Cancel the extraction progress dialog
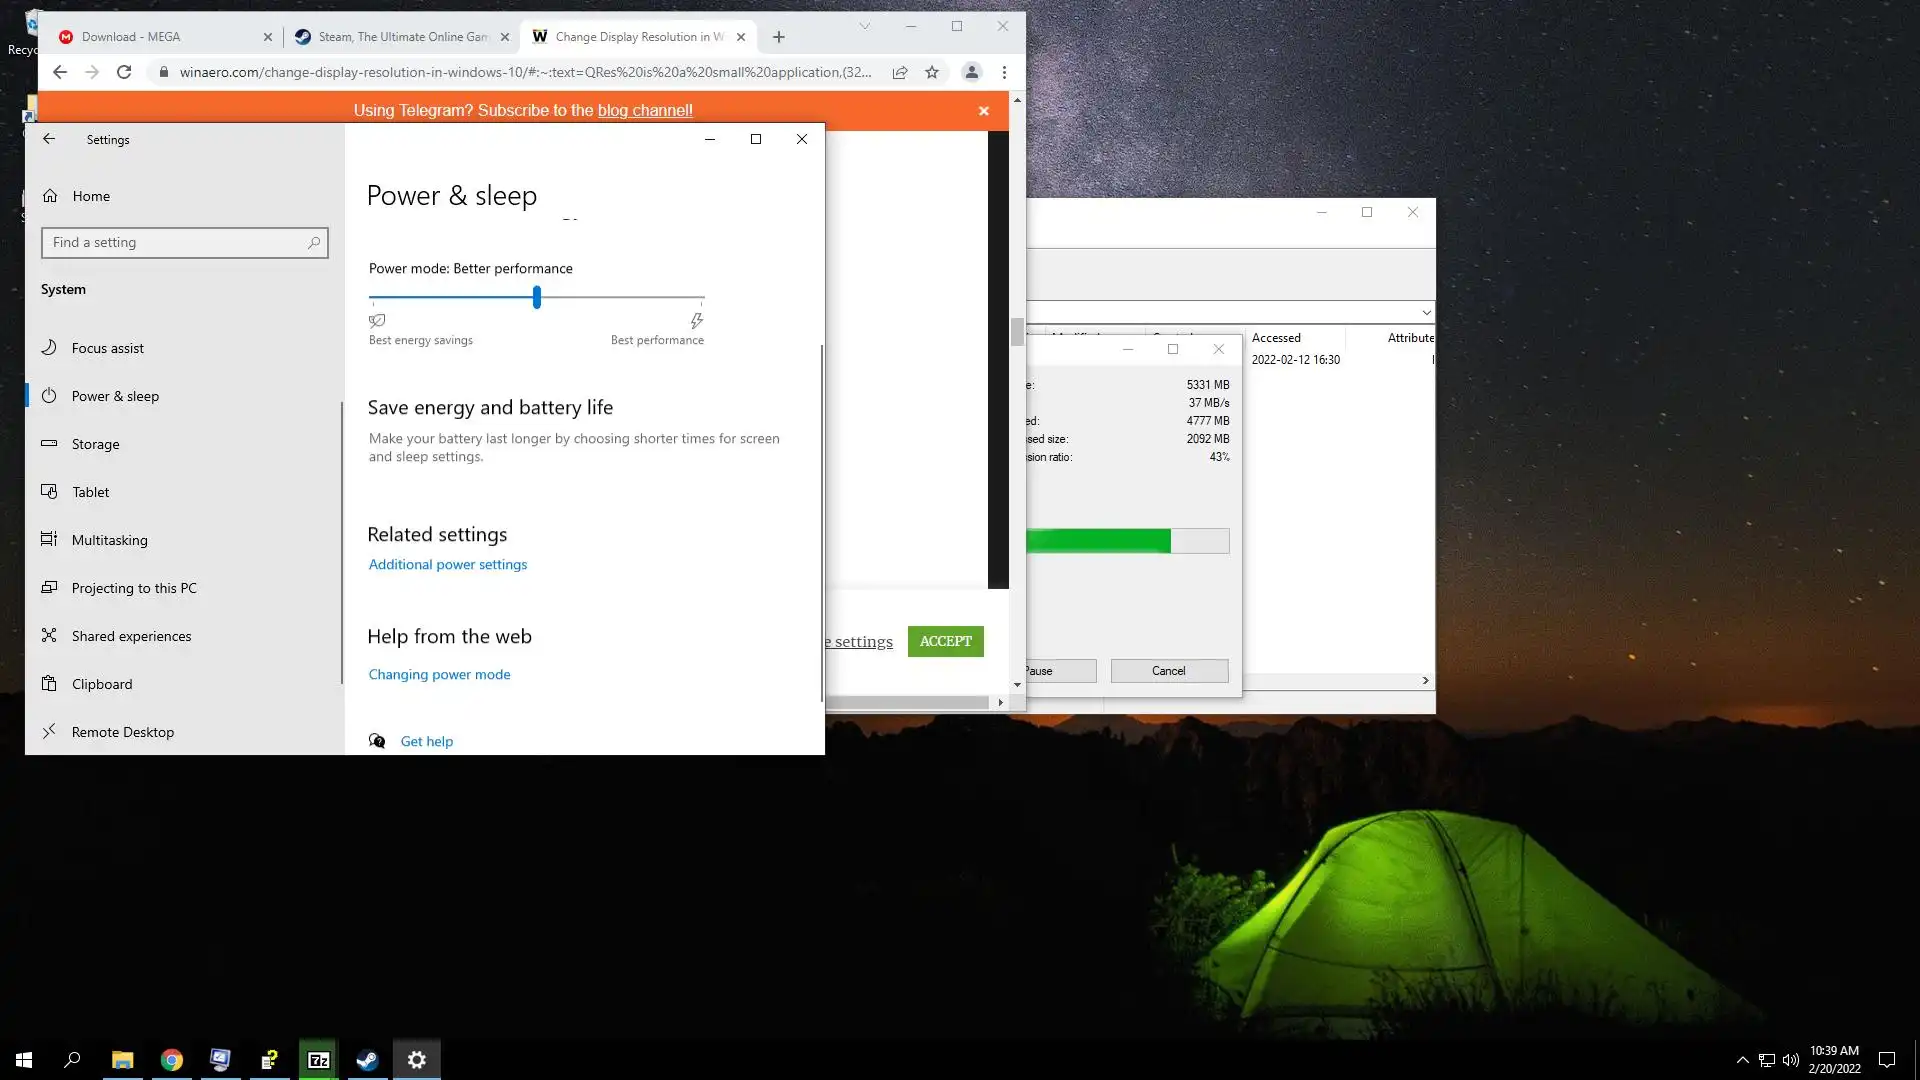 1168,671
